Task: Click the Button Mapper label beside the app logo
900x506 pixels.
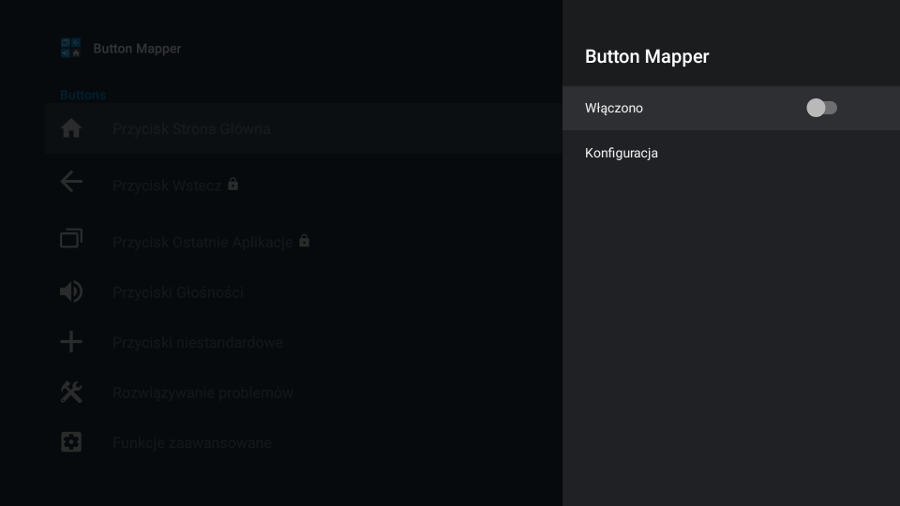Action: click(x=137, y=49)
